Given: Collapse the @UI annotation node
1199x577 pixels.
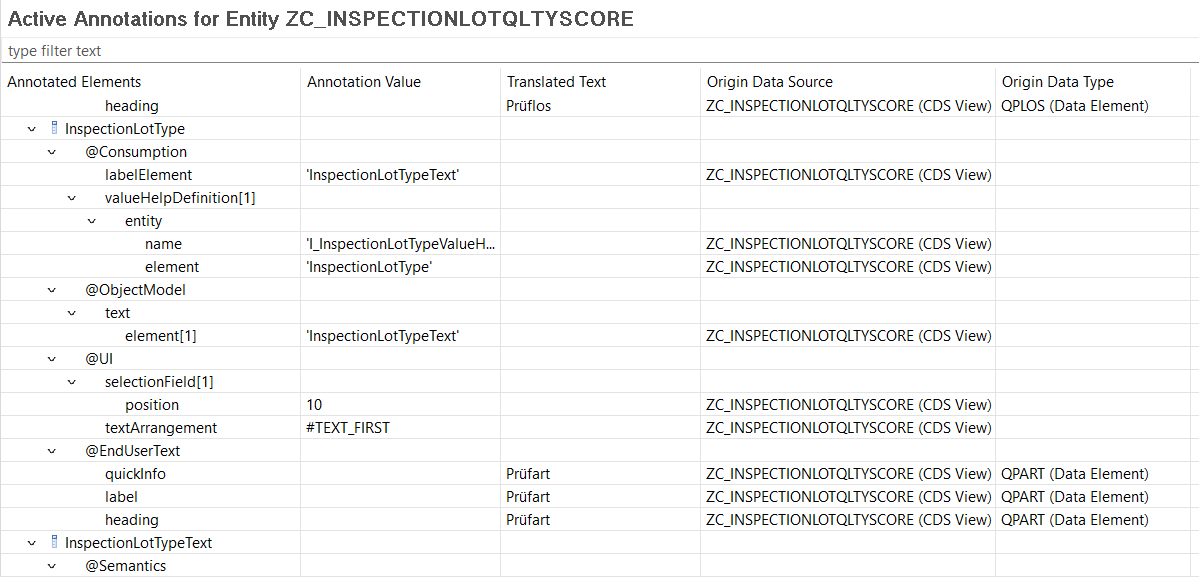Looking at the screenshot, I should (x=52, y=358).
